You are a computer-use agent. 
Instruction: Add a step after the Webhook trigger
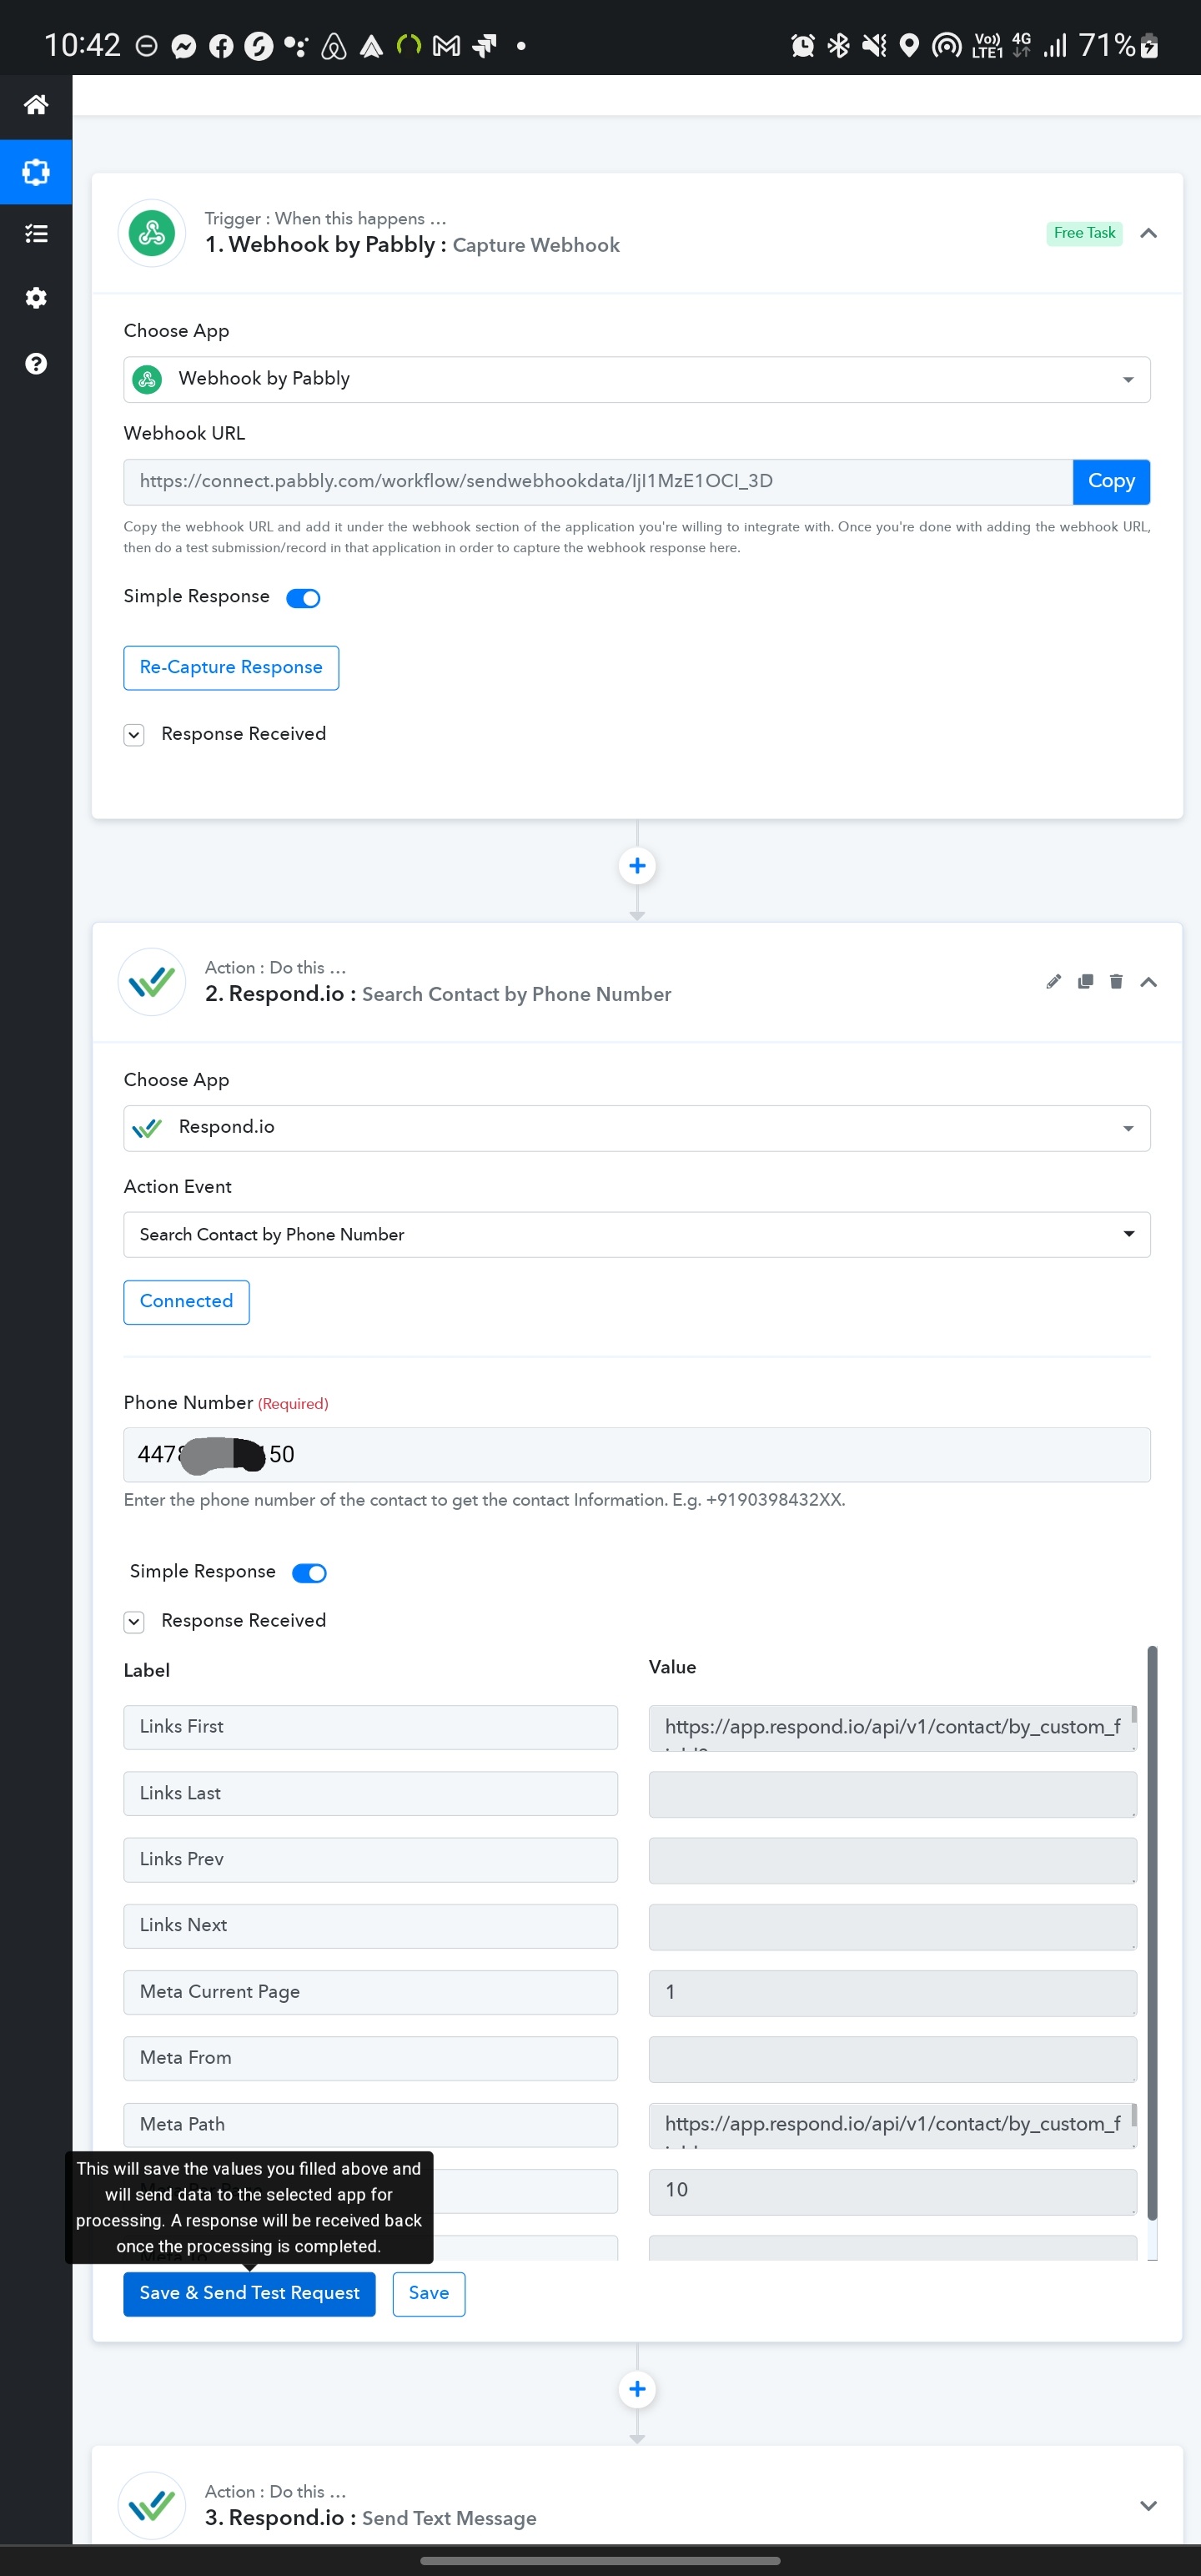[x=637, y=866]
